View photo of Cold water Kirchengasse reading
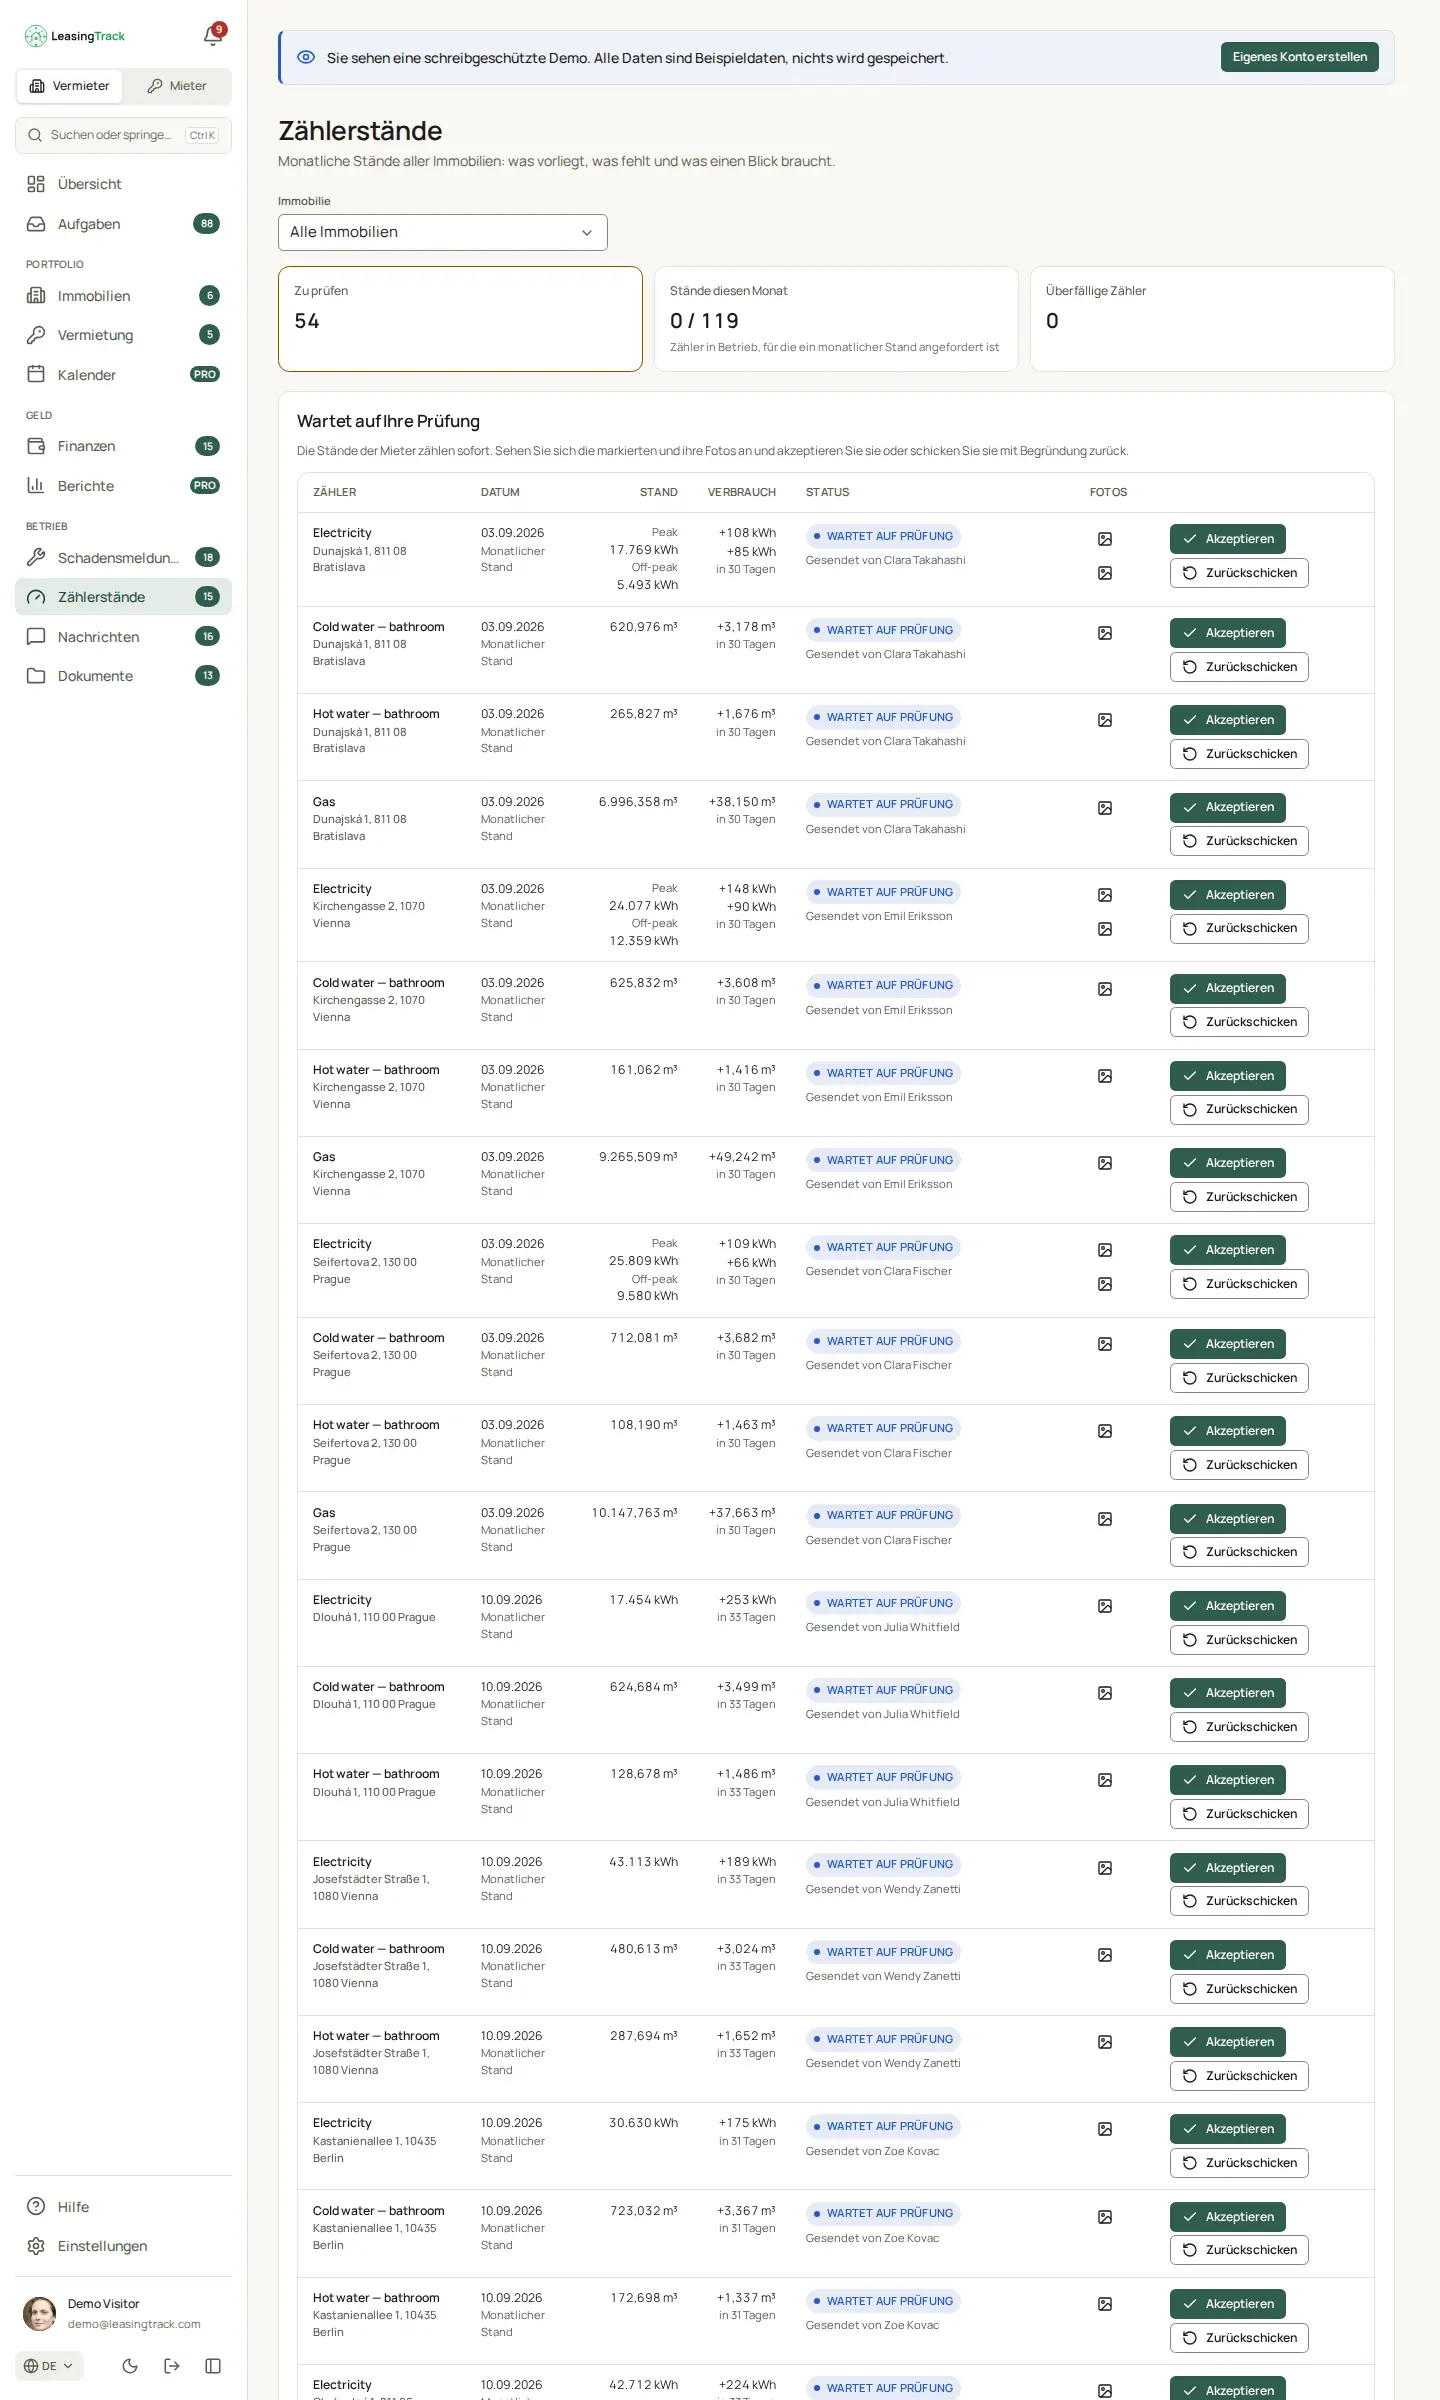Screen dimensions: 1440x2400 point(1105,989)
